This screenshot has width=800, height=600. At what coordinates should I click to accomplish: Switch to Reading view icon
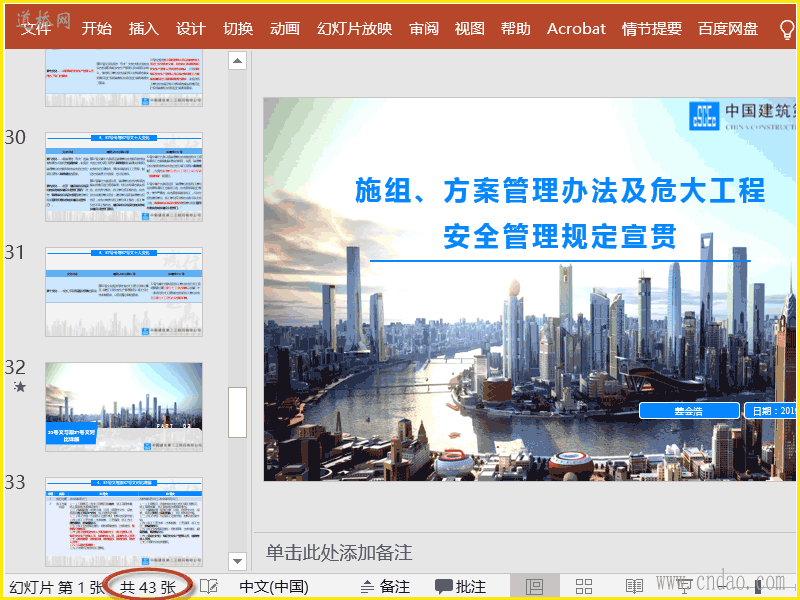coord(634,587)
